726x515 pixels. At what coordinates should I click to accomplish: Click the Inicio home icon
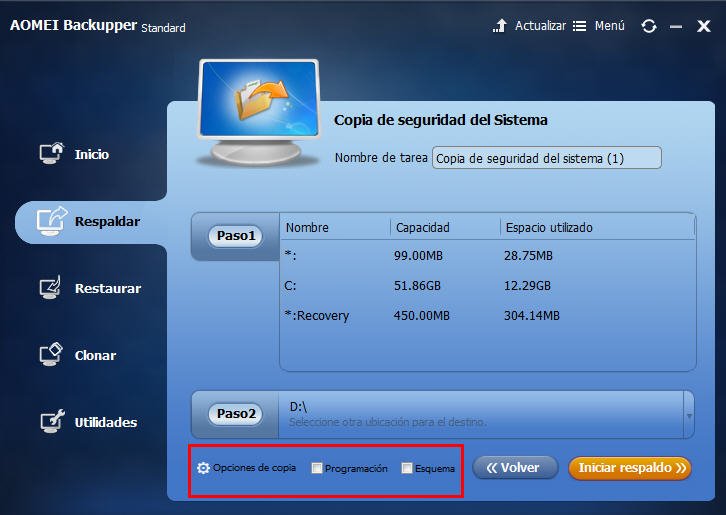tap(51, 153)
